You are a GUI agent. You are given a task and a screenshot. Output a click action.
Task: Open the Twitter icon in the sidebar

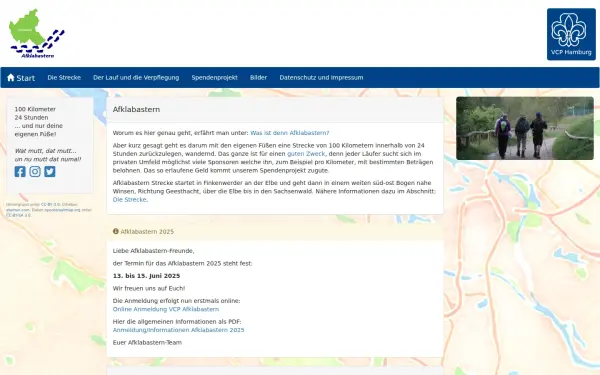click(x=50, y=171)
